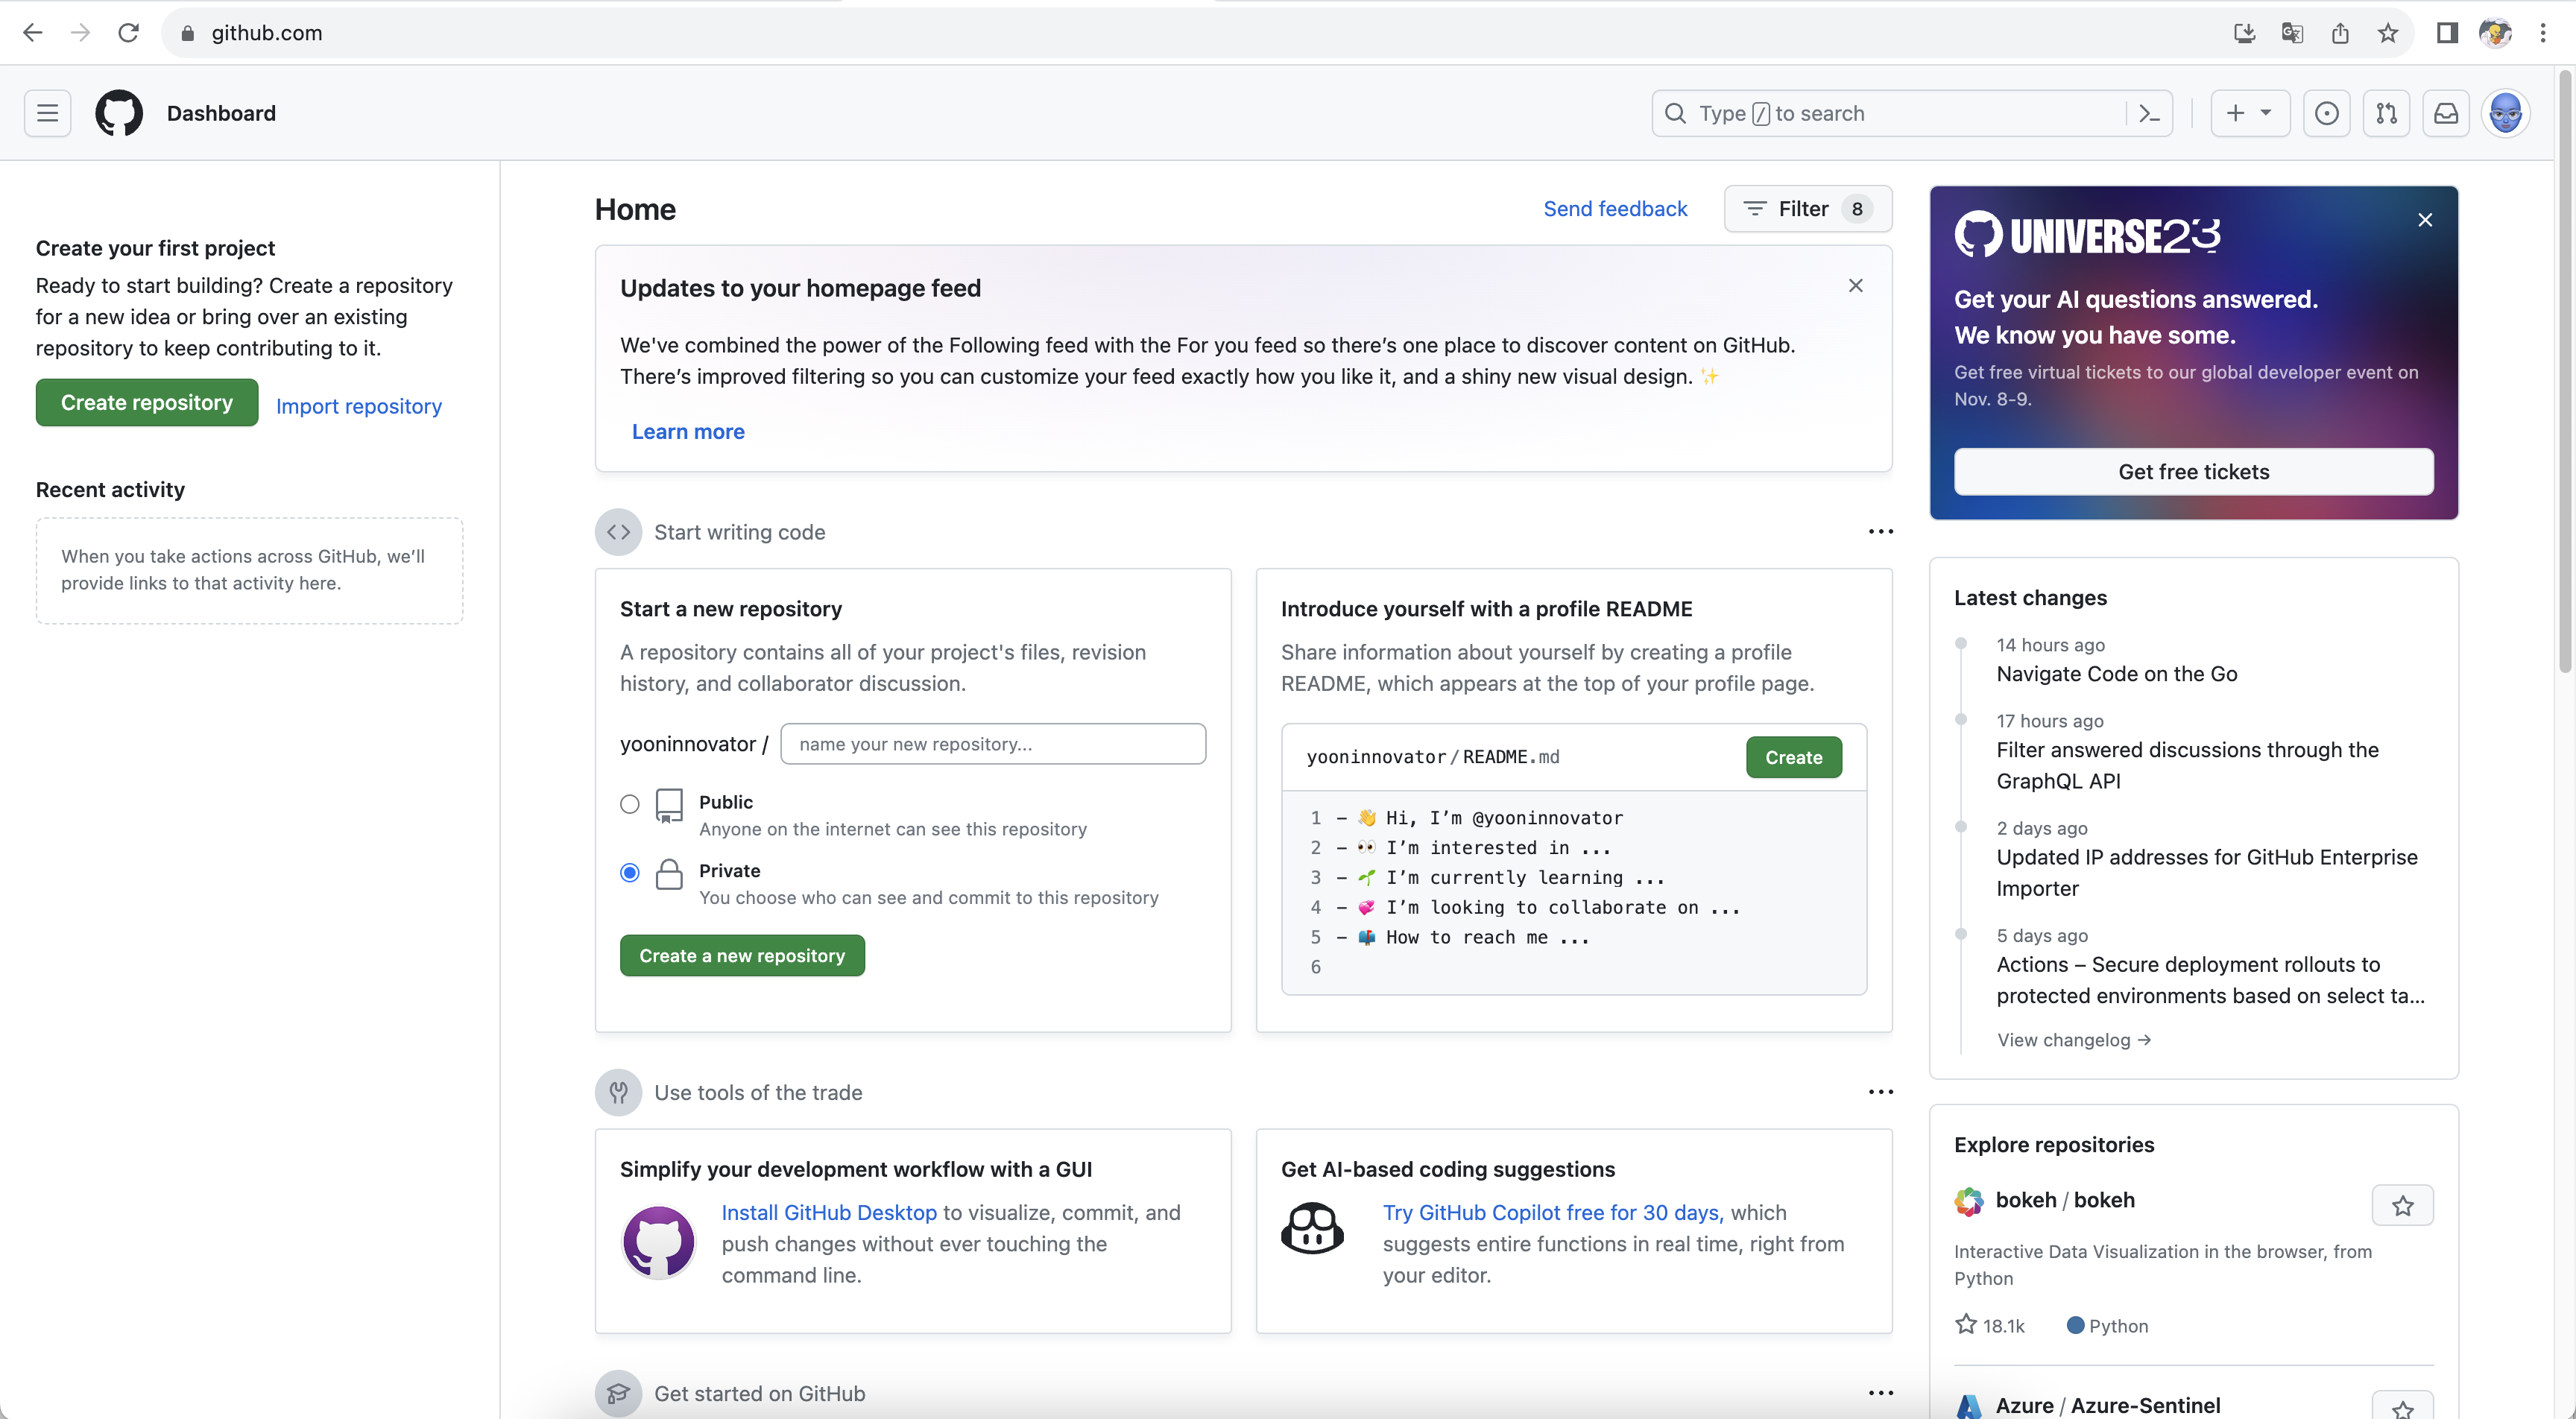The height and width of the screenshot is (1419, 2576).
Task: Open the feed Filter dropdown
Action: [x=1807, y=209]
